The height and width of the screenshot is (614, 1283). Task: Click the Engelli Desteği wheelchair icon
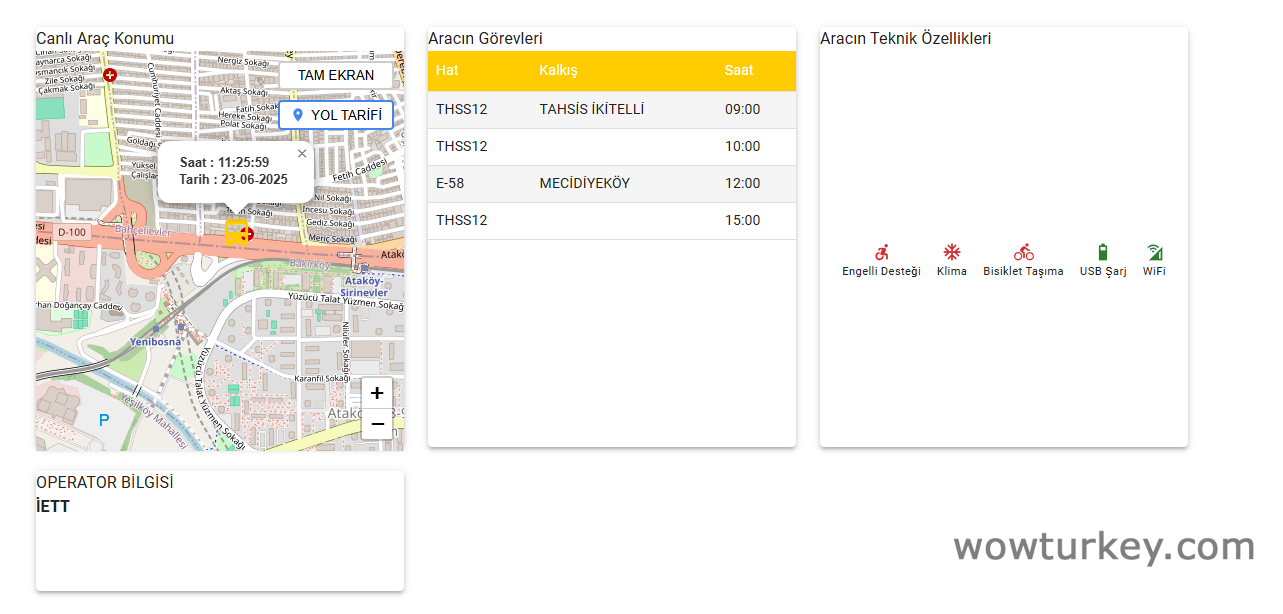[881, 253]
